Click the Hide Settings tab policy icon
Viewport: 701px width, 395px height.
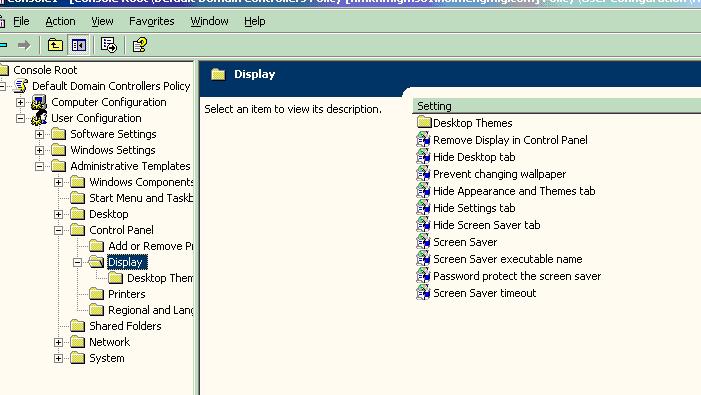click(x=423, y=208)
